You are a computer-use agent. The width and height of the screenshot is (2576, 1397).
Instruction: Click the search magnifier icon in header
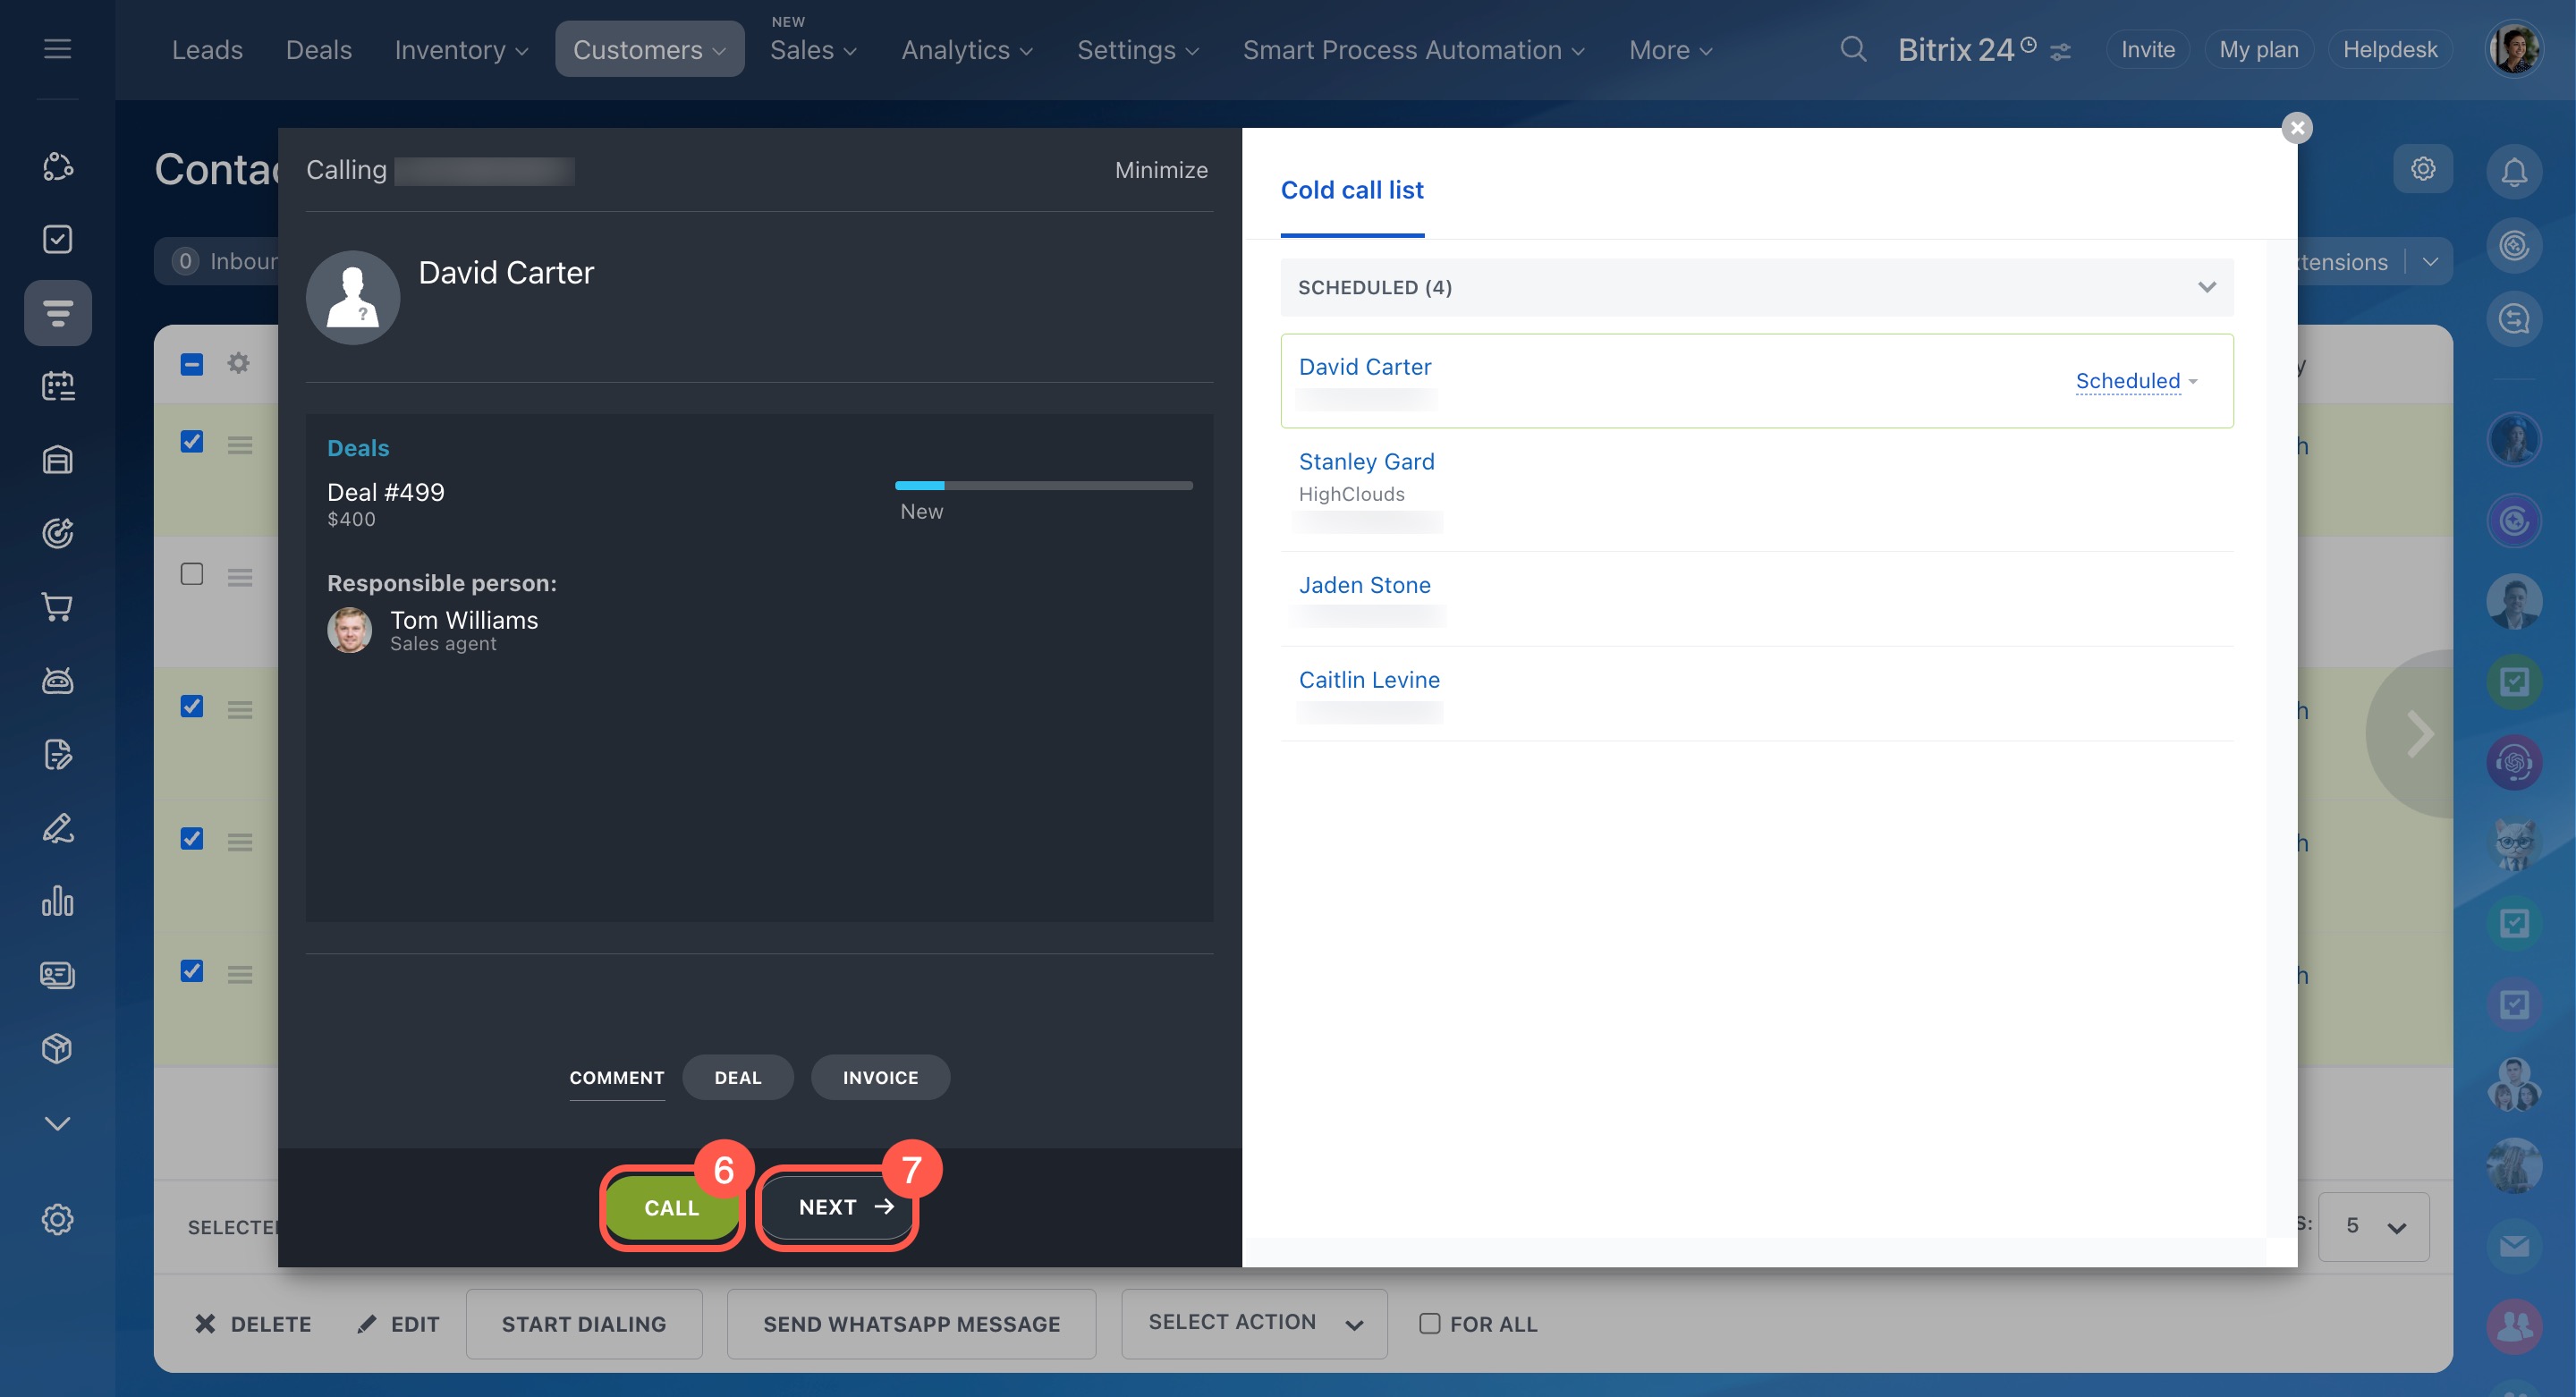click(x=1852, y=49)
